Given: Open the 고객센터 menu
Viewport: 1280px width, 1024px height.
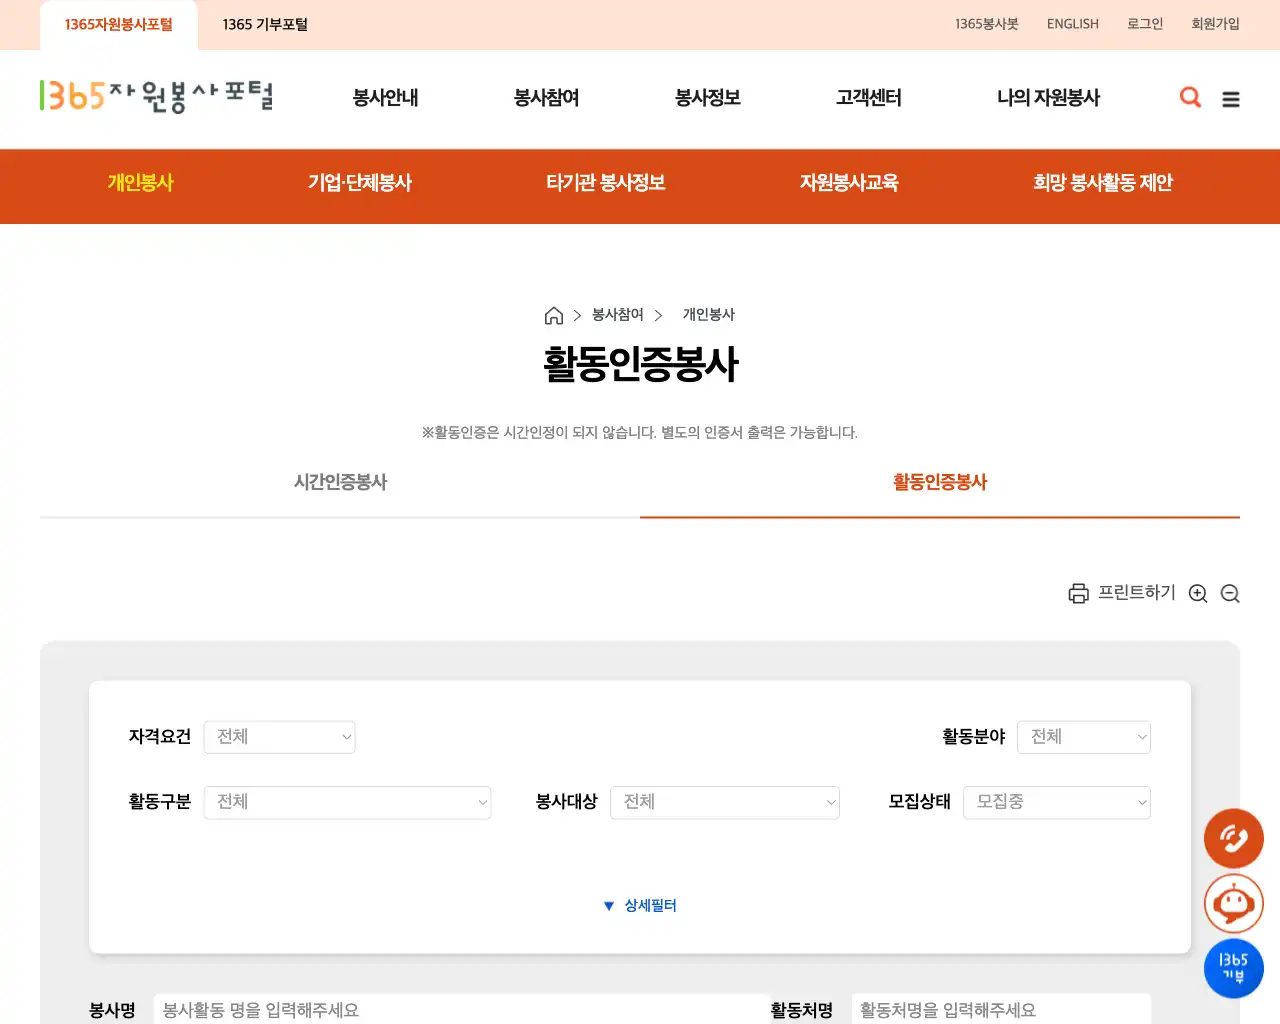Looking at the screenshot, I should 868,98.
